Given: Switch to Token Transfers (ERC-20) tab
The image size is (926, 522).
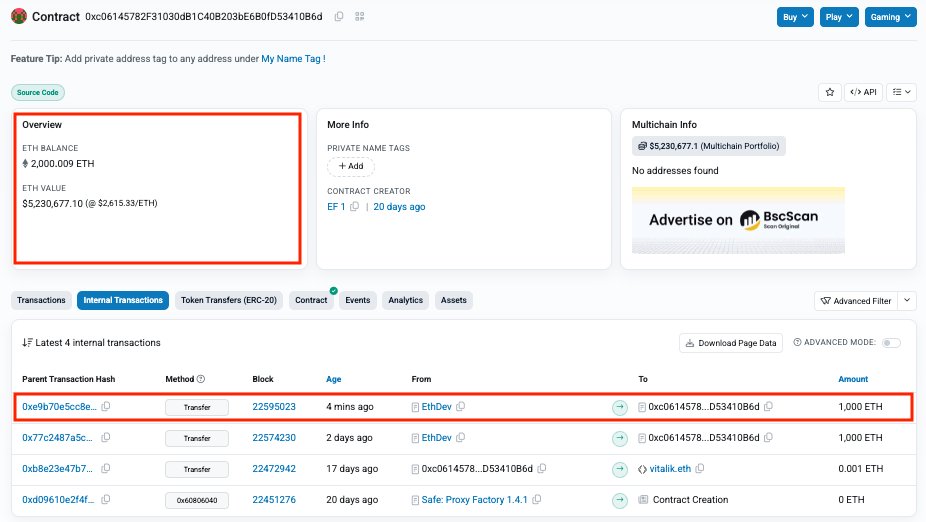Looking at the screenshot, I should [x=229, y=300].
